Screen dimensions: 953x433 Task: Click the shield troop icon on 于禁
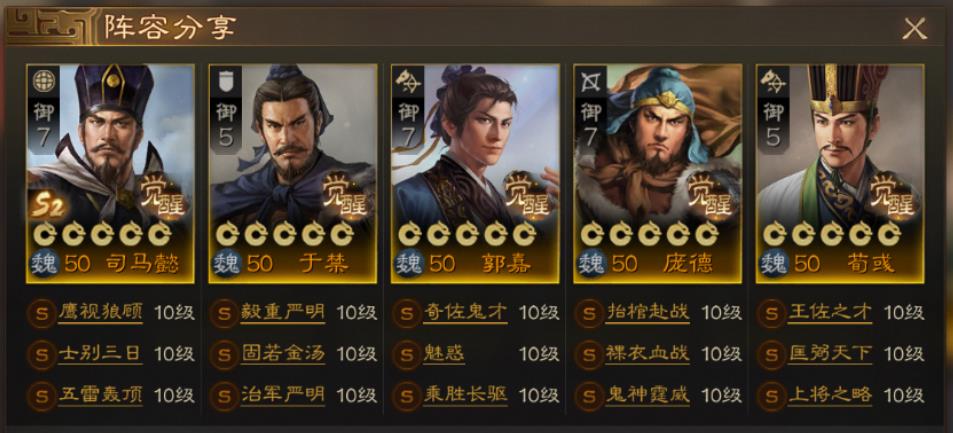pos(225,80)
